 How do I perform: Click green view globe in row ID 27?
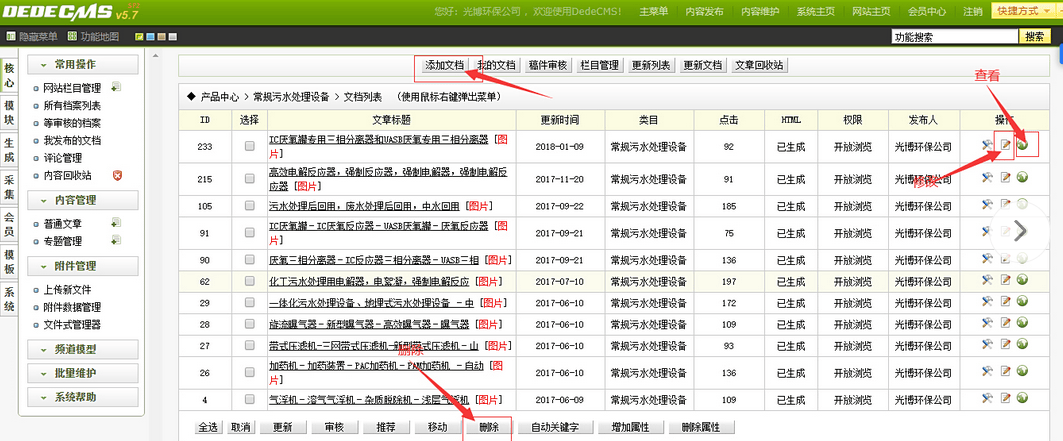(x=1022, y=344)
